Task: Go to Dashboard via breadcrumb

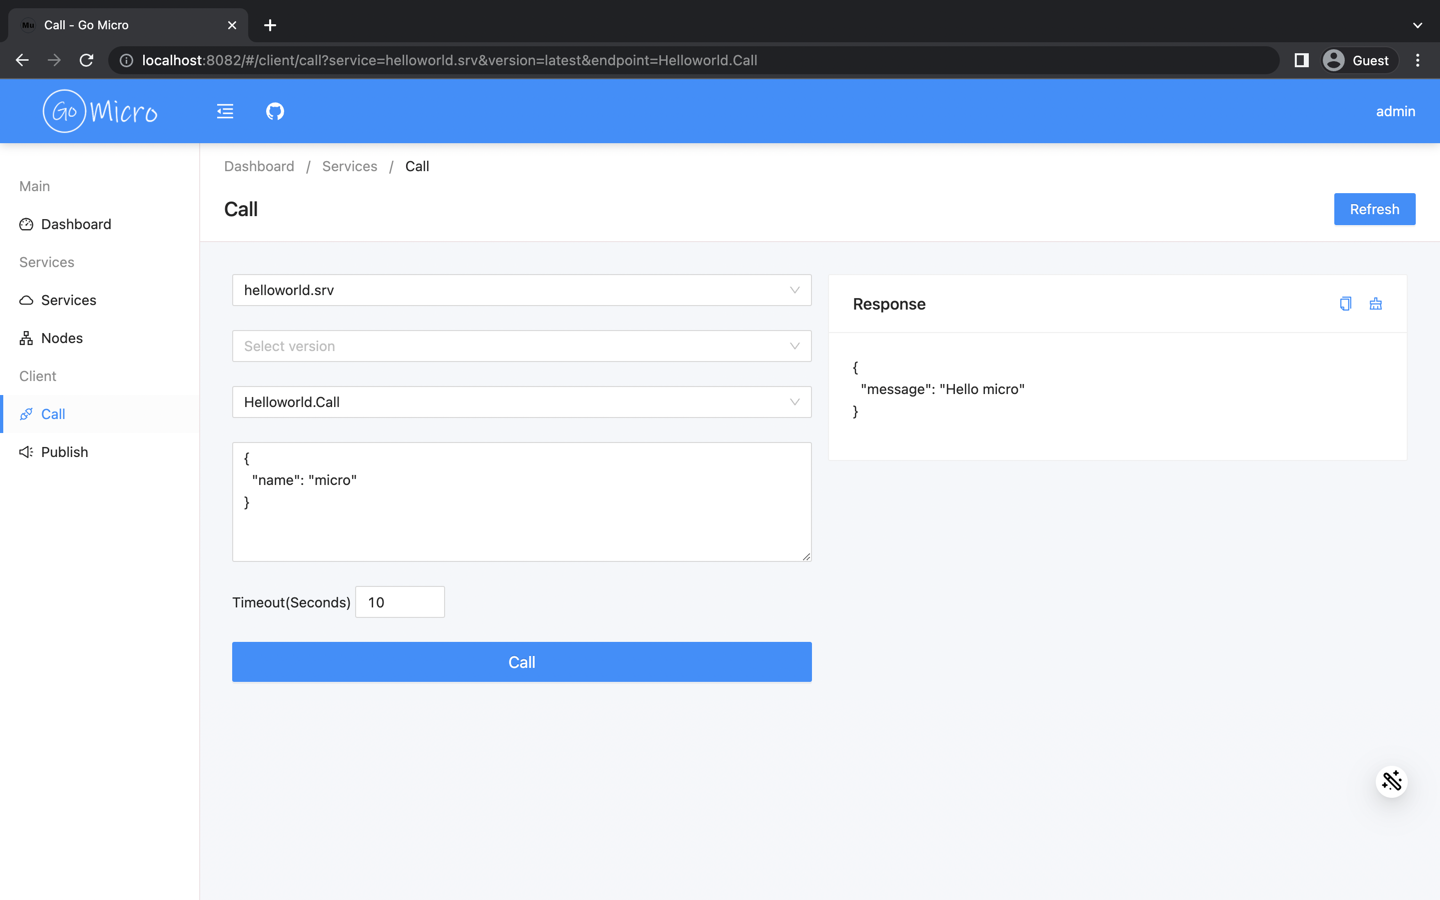Action: point(259,166)
